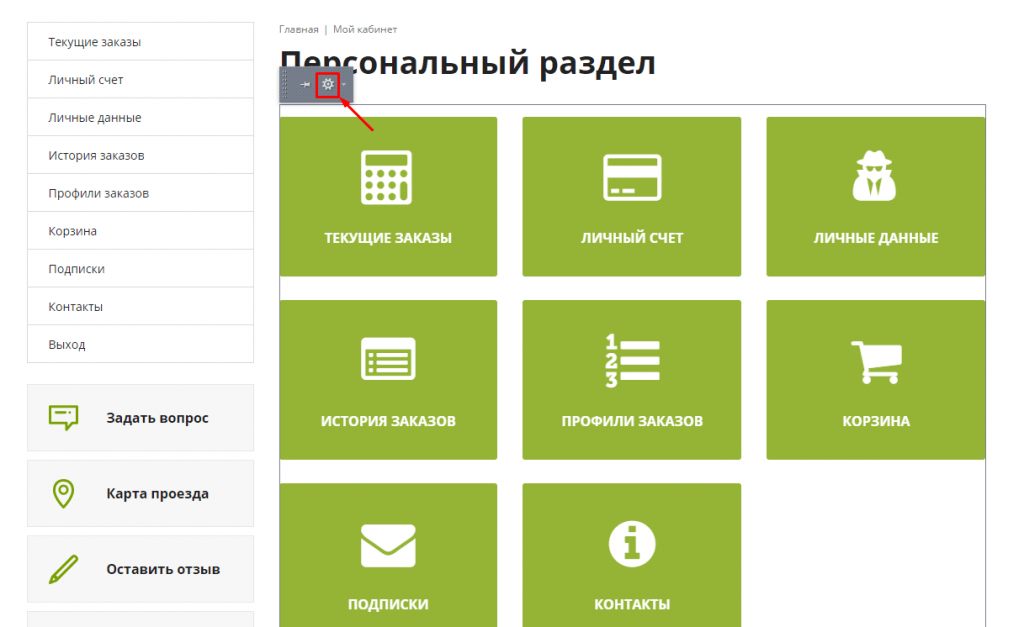Select Корзина in the sidebar menu
This screenshot has height=627, width=1024.
(x=140, y=231)
